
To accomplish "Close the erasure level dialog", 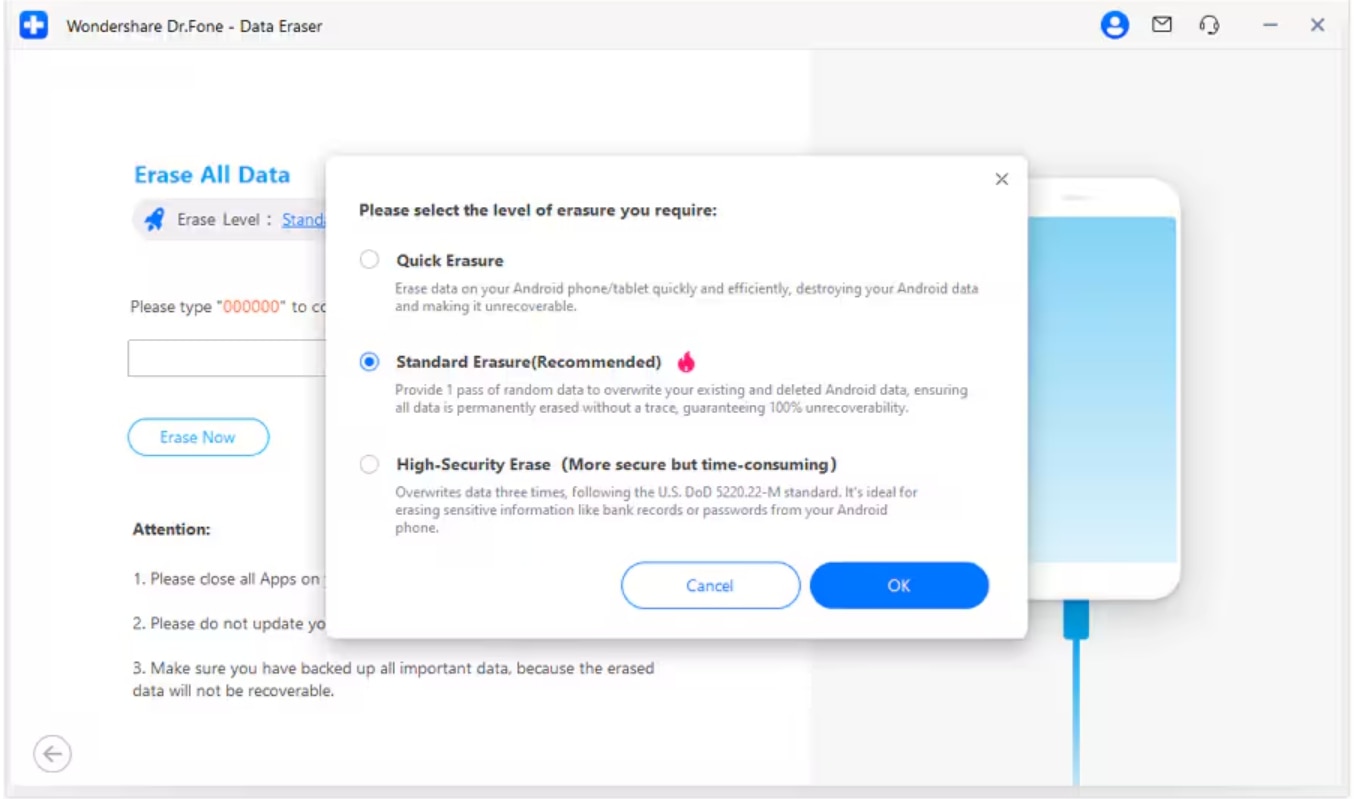I will point(1001,180).
